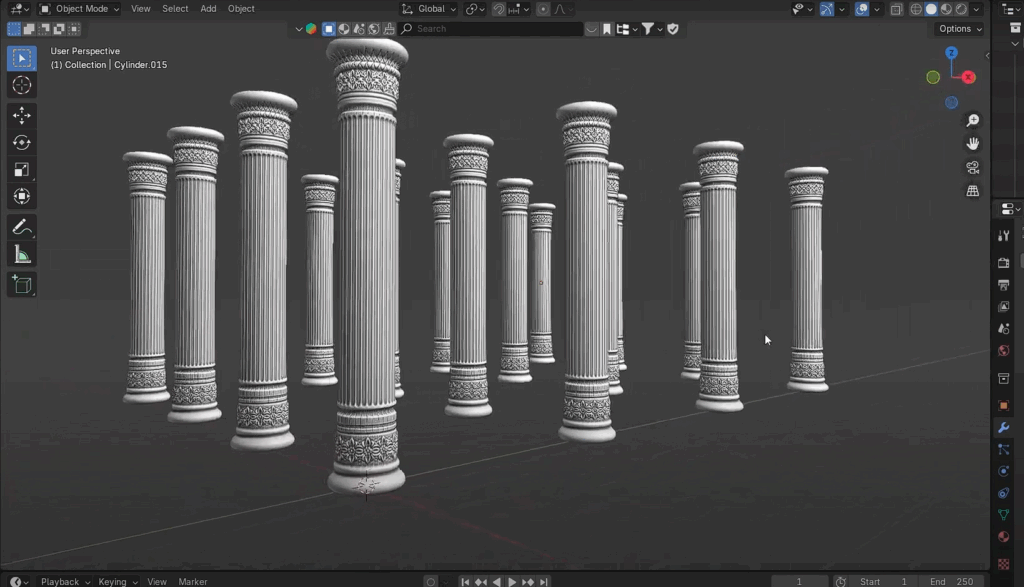Open the Add menu
Image resolution: width=1024 pixels, height=587 pixels.
tap(208, 9)
